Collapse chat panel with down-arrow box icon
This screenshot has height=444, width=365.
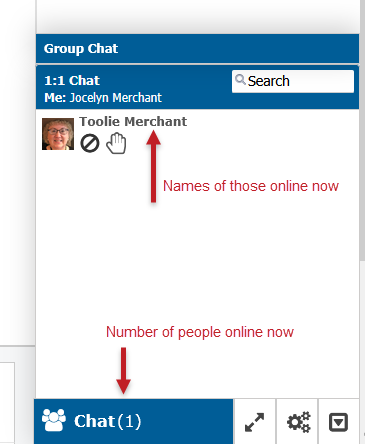pos(339,422)
